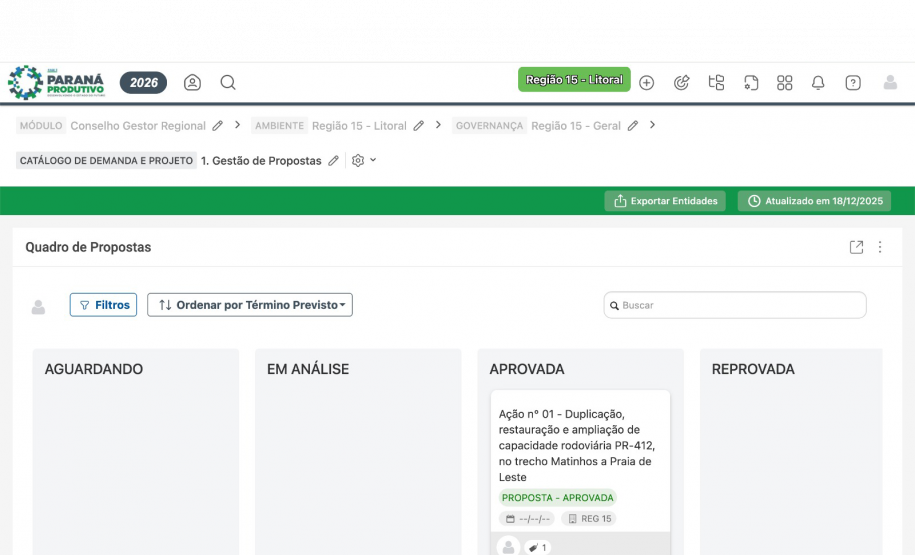Click the Buscar search field

735,305
